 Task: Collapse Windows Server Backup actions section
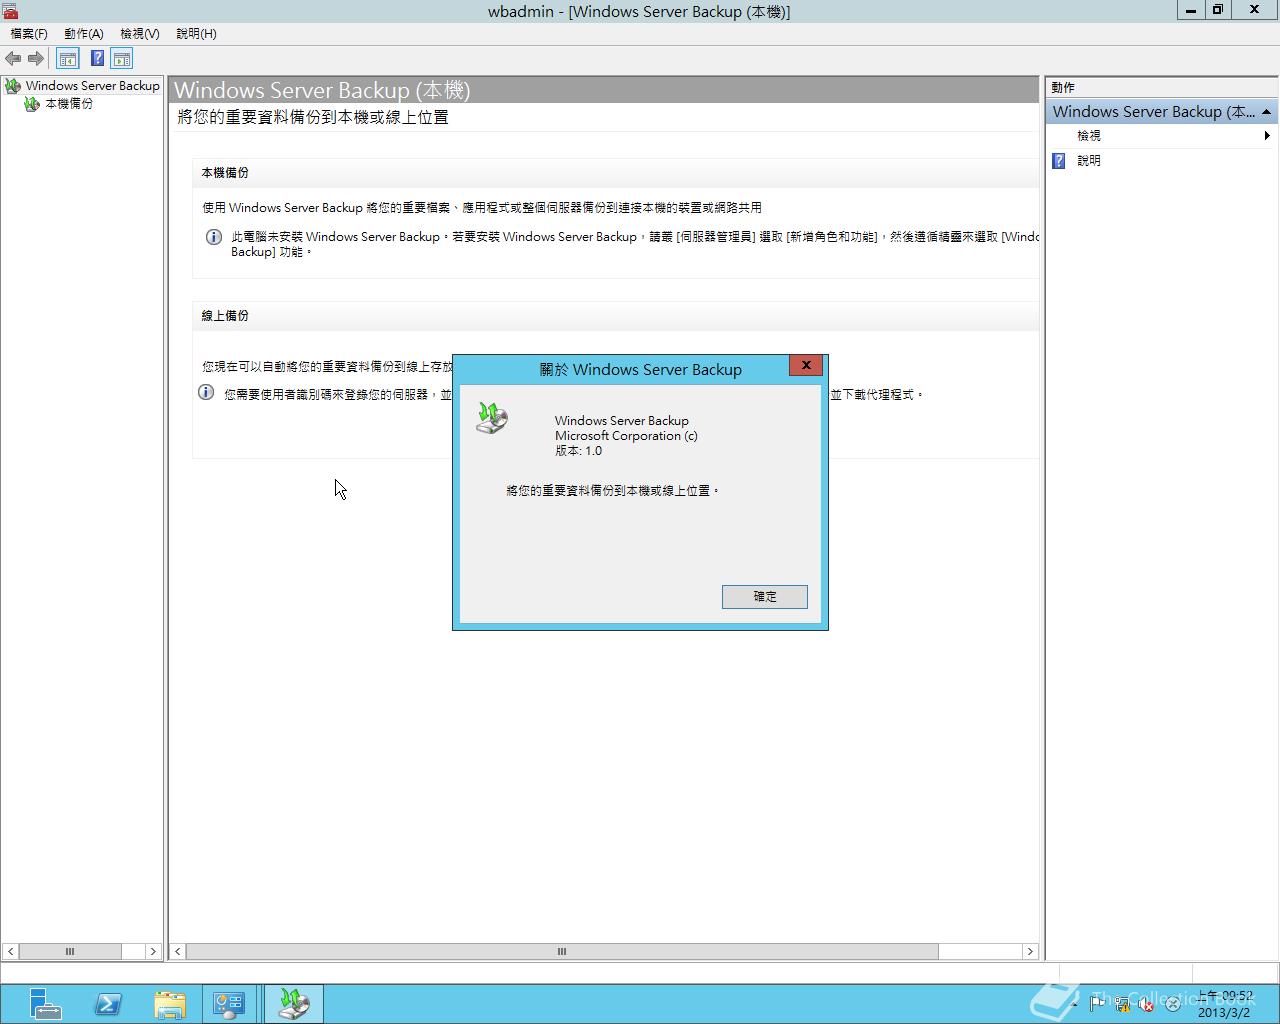(1266, 112)
